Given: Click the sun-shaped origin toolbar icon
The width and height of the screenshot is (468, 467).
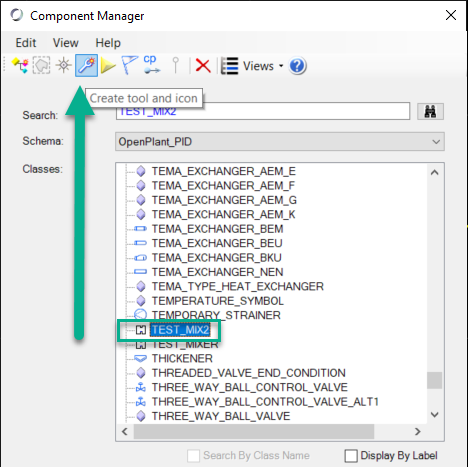Looking at the screenshot, I should click(x=63, y=65).
